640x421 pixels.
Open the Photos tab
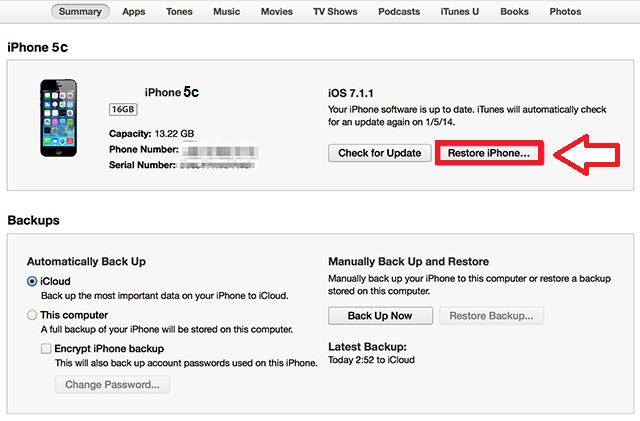565,11
